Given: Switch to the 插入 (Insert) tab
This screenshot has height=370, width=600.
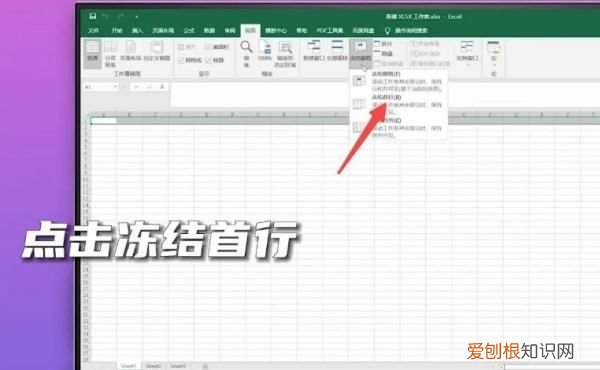Looking at the screenshot, I should (137, 30).
